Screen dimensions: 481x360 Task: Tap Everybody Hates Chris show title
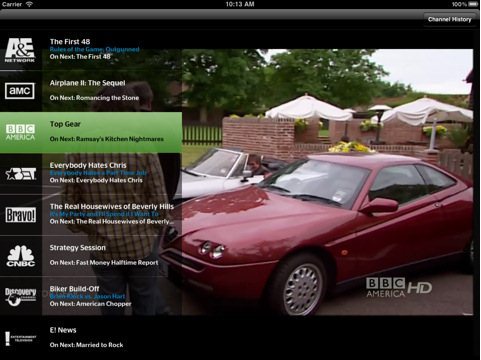88,165
